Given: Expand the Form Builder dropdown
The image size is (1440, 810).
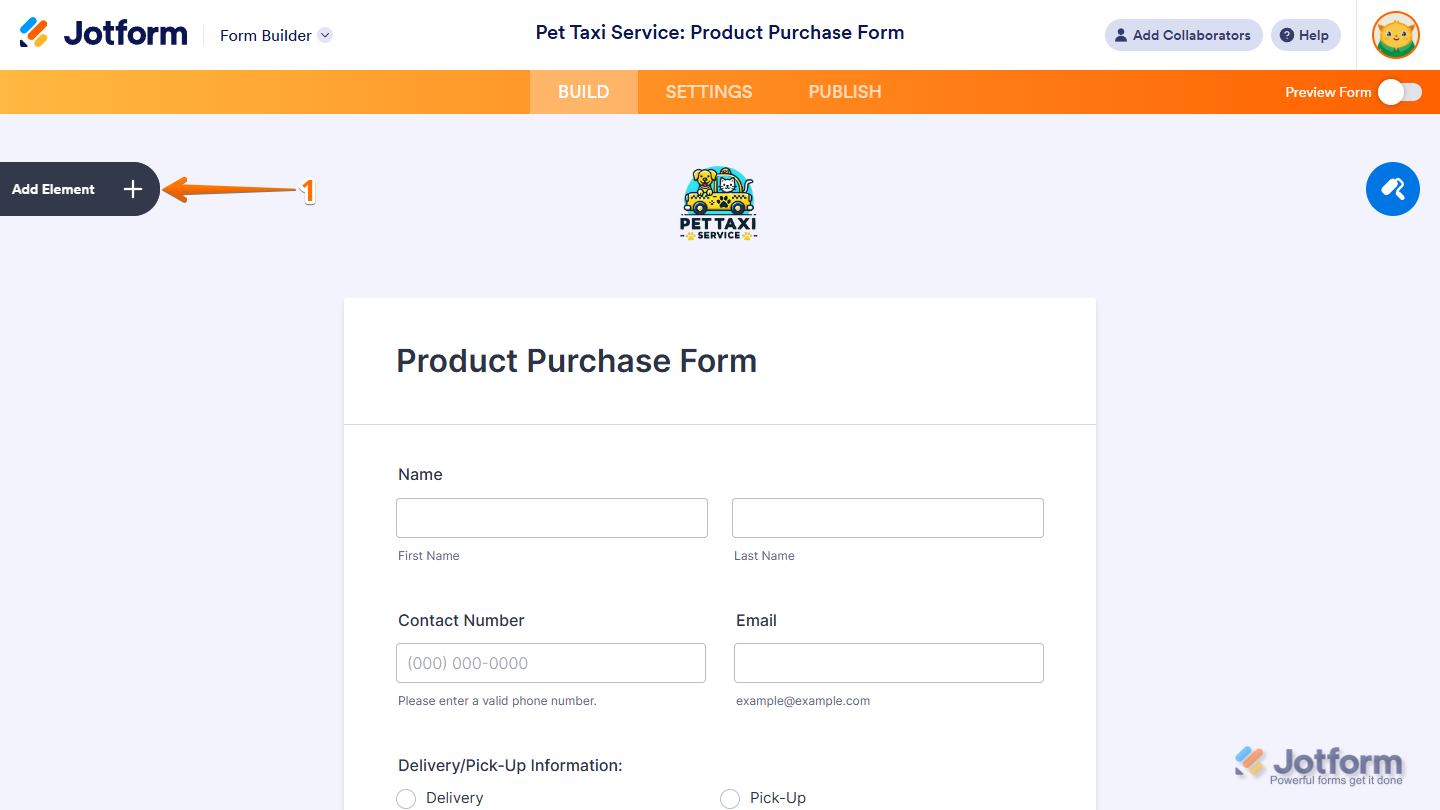Looking at the screenshot, I should [324, 35].
